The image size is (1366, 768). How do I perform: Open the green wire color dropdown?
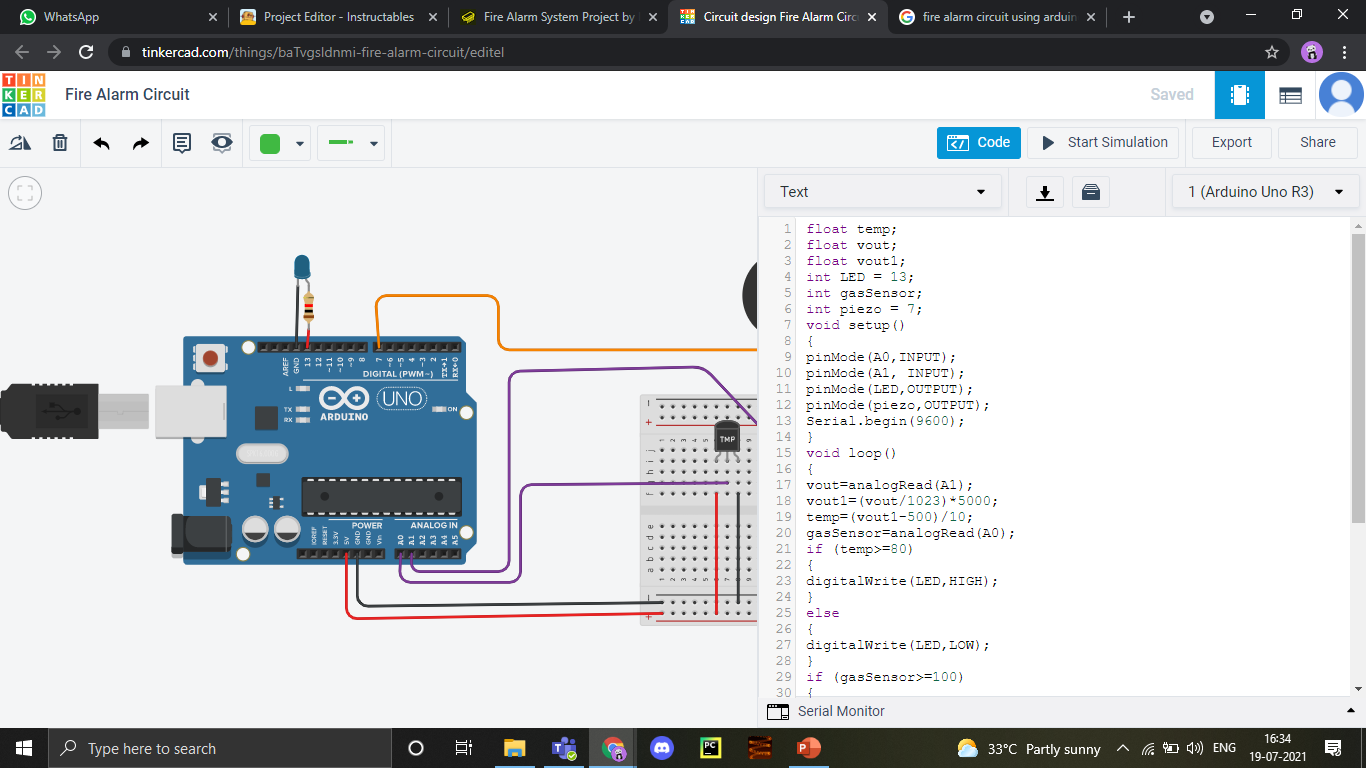tap(280, 144)
